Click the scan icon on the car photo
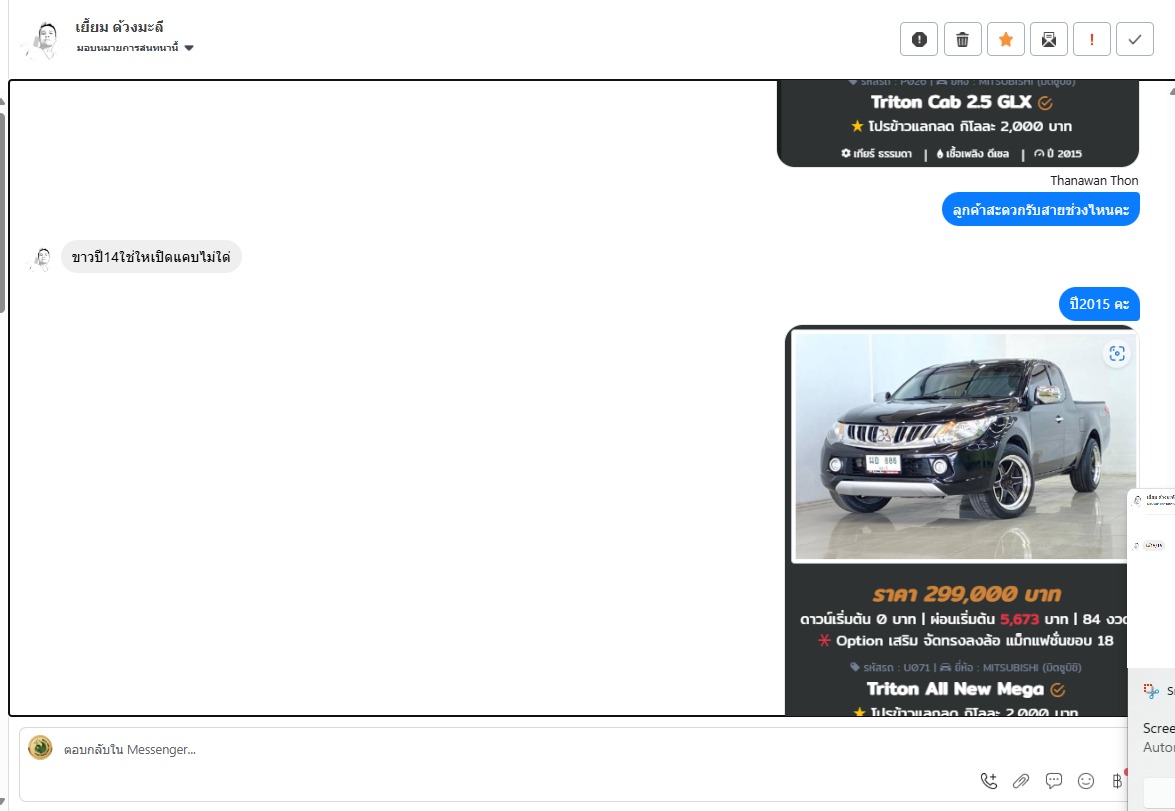 [x=1117, y=354]
